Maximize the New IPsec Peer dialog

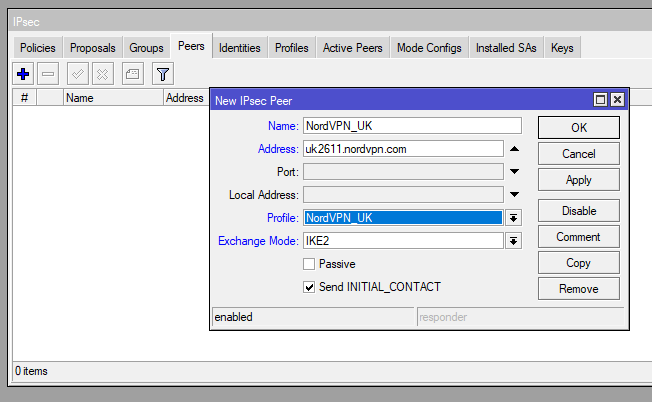pyautogui.click(x=600, y=100)
